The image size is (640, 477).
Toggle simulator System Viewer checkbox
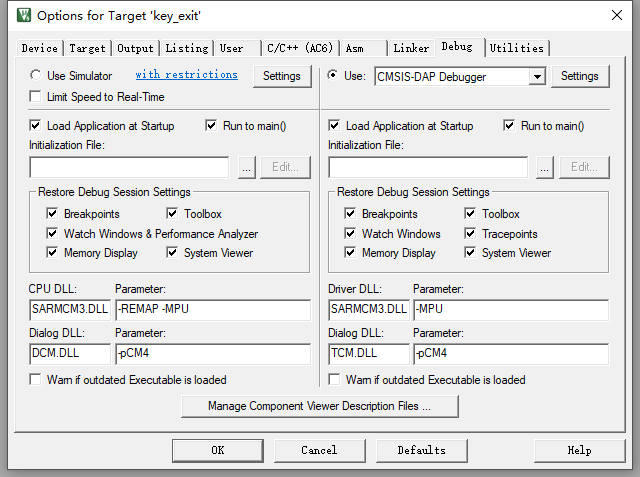(x=172, y=252)
